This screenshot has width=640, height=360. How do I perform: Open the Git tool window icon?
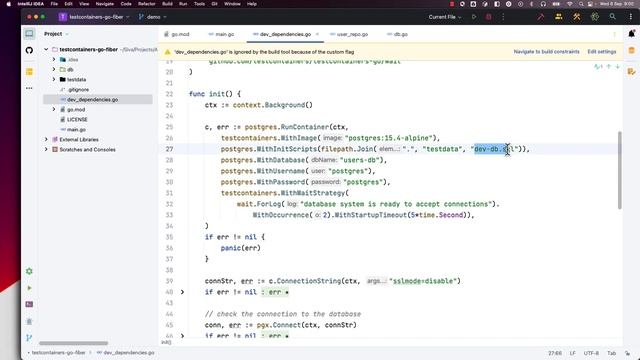pos(29,338)
